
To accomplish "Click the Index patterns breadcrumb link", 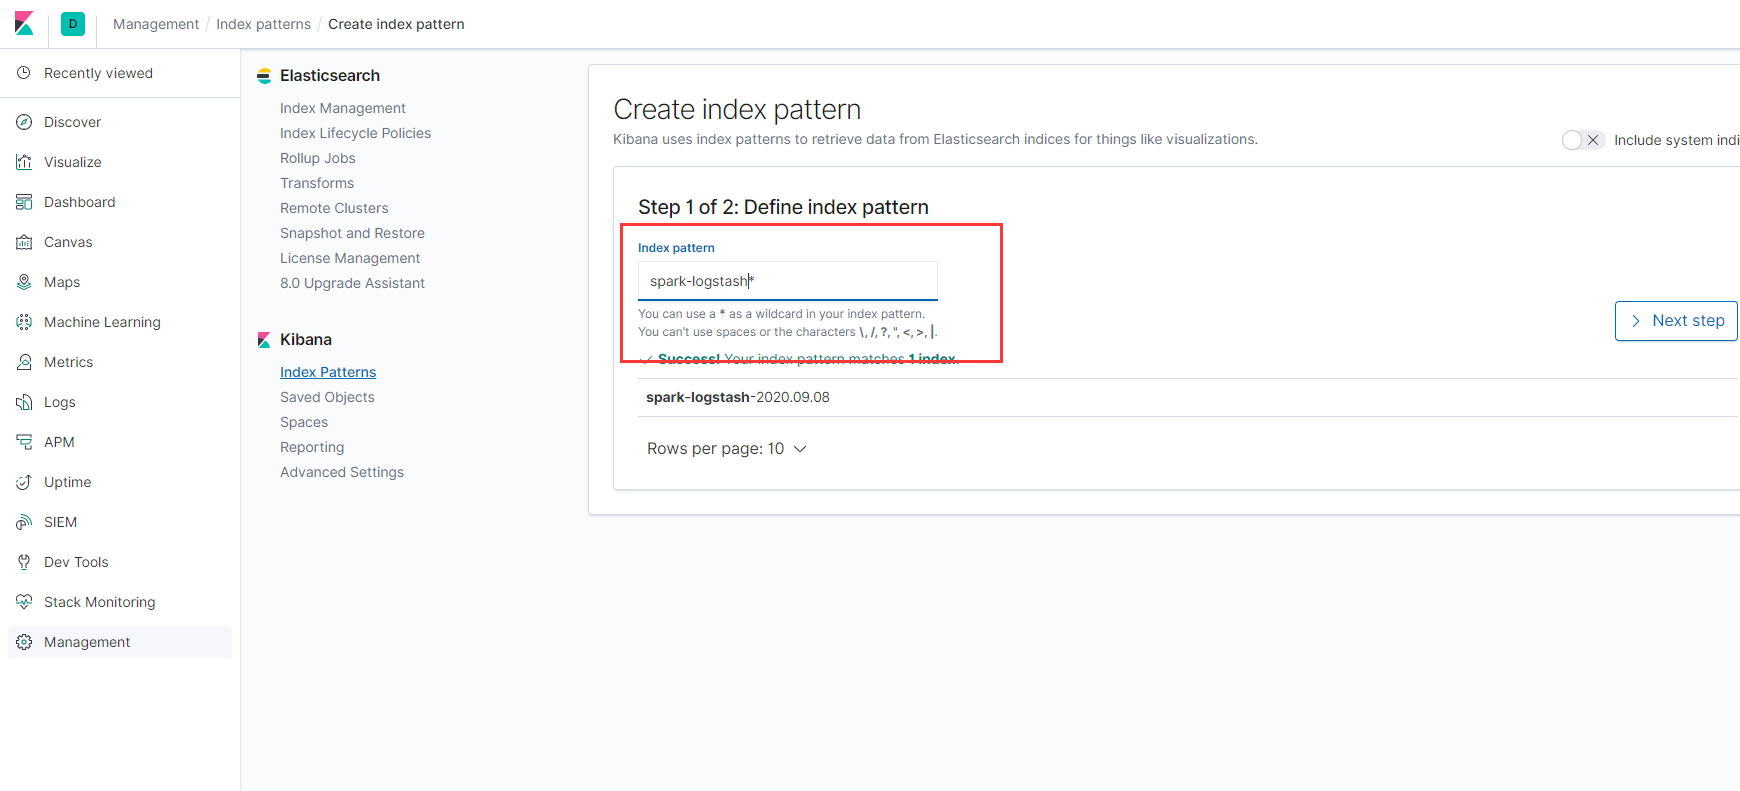I will point(263,24).
